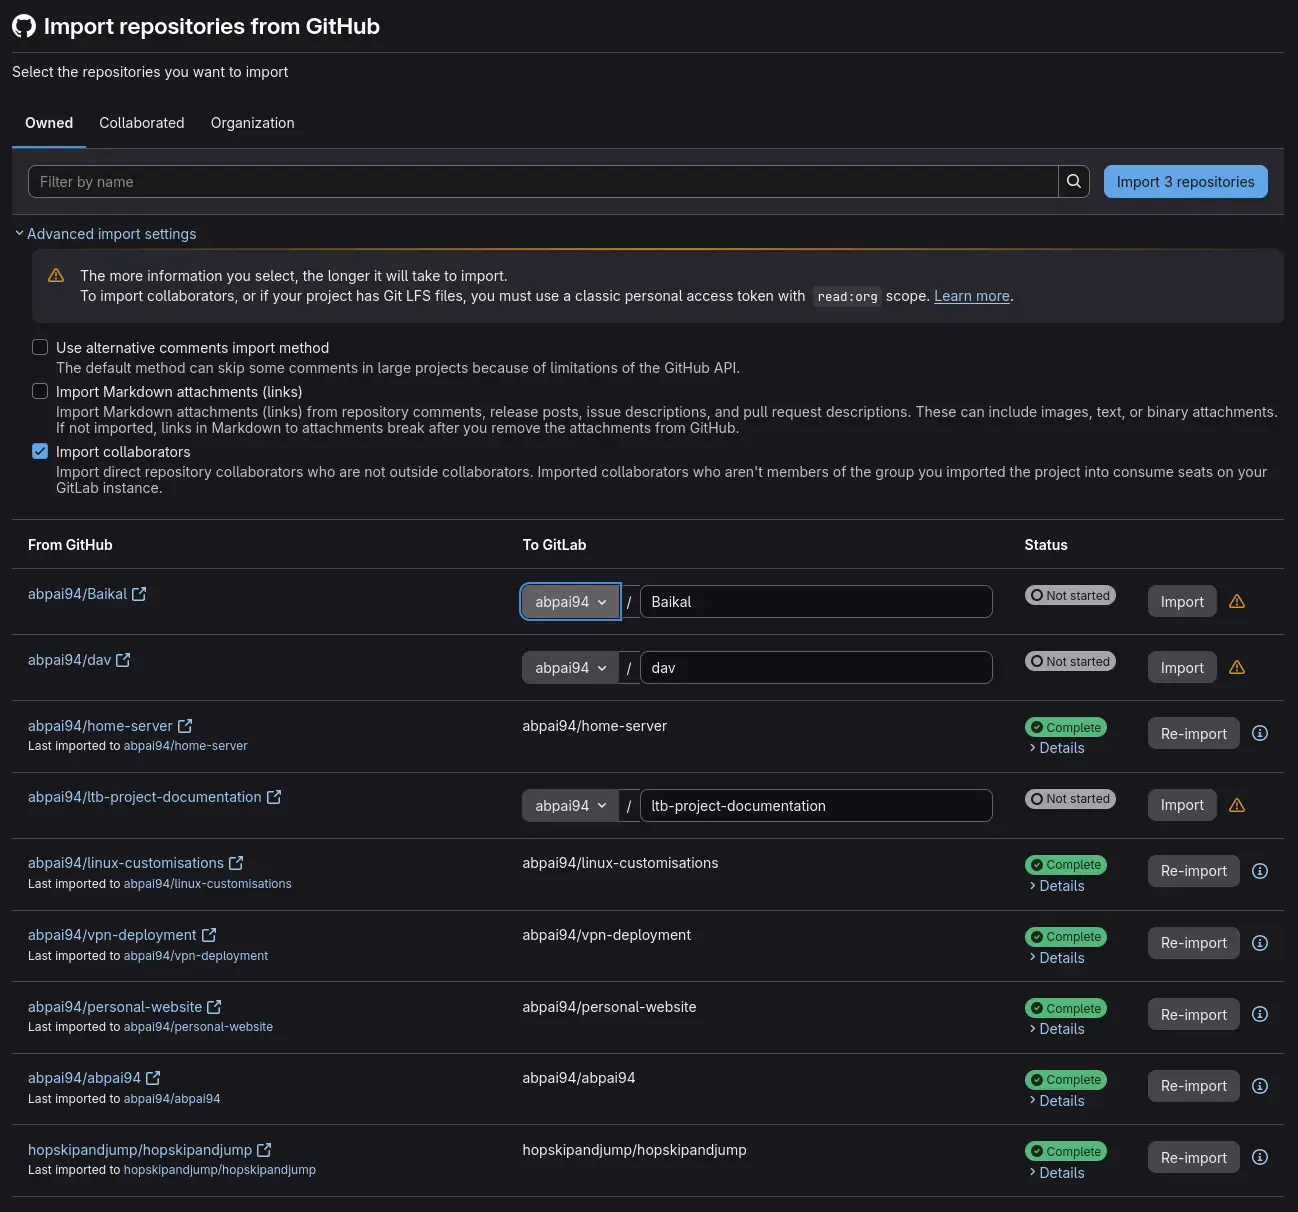The image size is (1298, 1212).
Task: Re-import the linux-customisations repository
Action: coord(1193,871)
